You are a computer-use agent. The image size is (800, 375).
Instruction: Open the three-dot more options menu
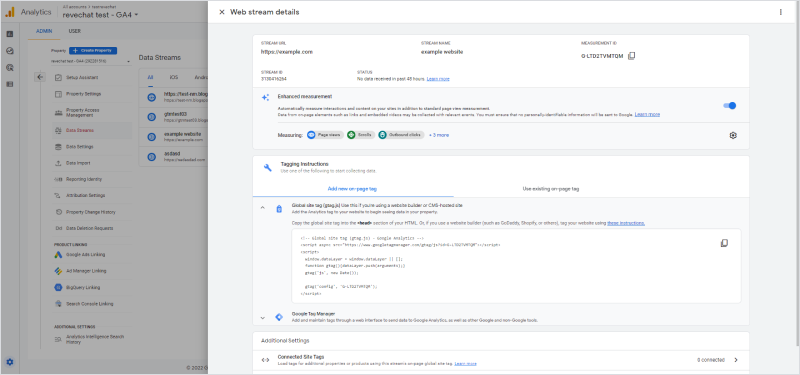pos(781,12)
